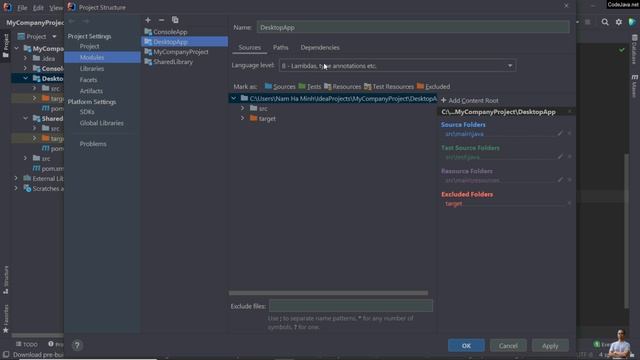The width and height of the screenshot is (640, 360).
Task: Open TODO tool window at bottom
Action: (27, 344)
